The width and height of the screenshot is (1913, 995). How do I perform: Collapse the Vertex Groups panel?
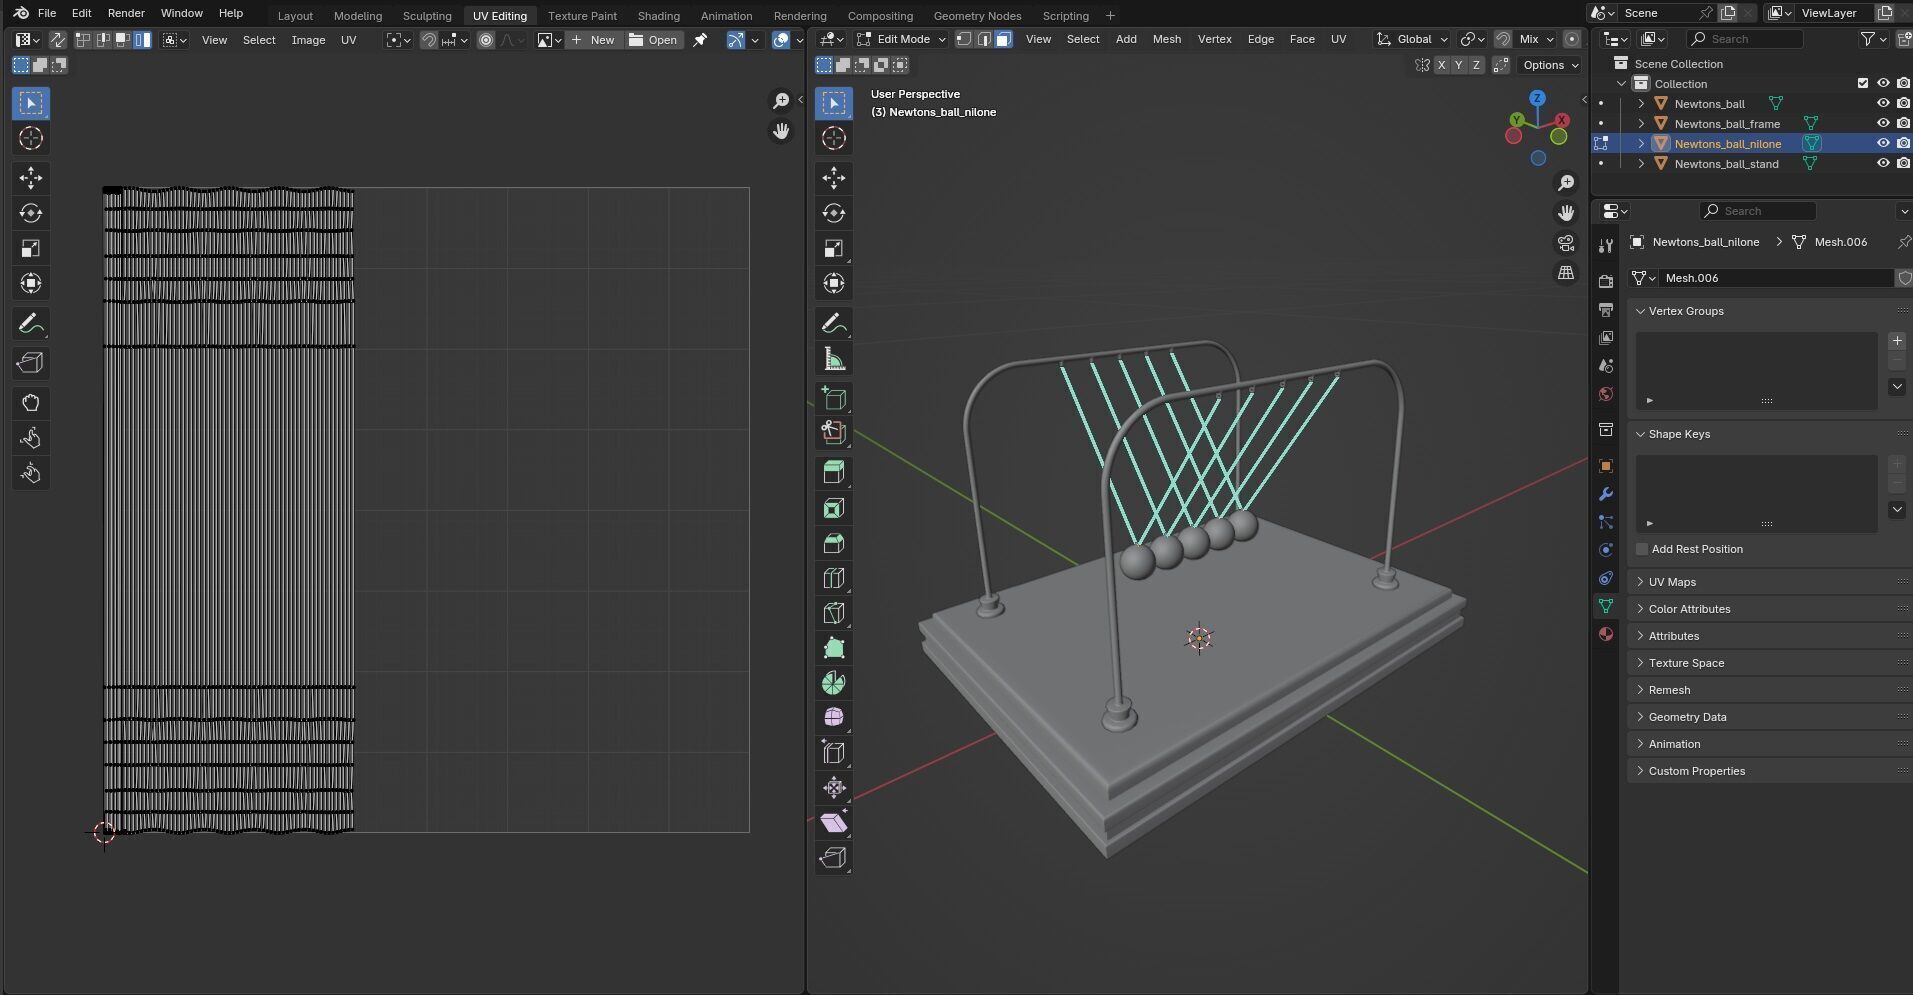click(1685, 311)
